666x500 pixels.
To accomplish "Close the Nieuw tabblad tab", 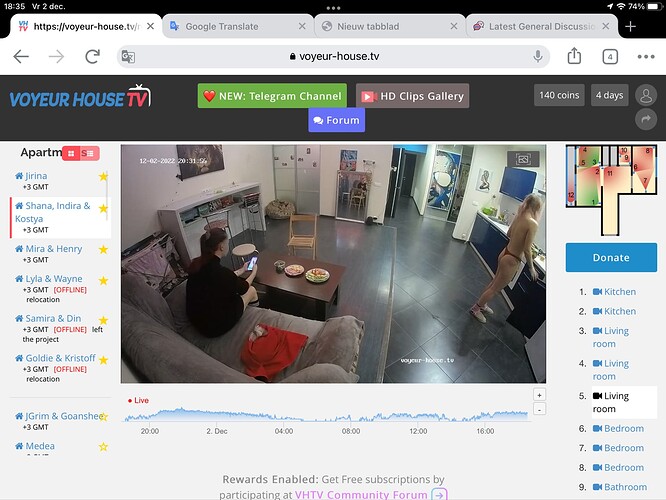I will (454, 26).
